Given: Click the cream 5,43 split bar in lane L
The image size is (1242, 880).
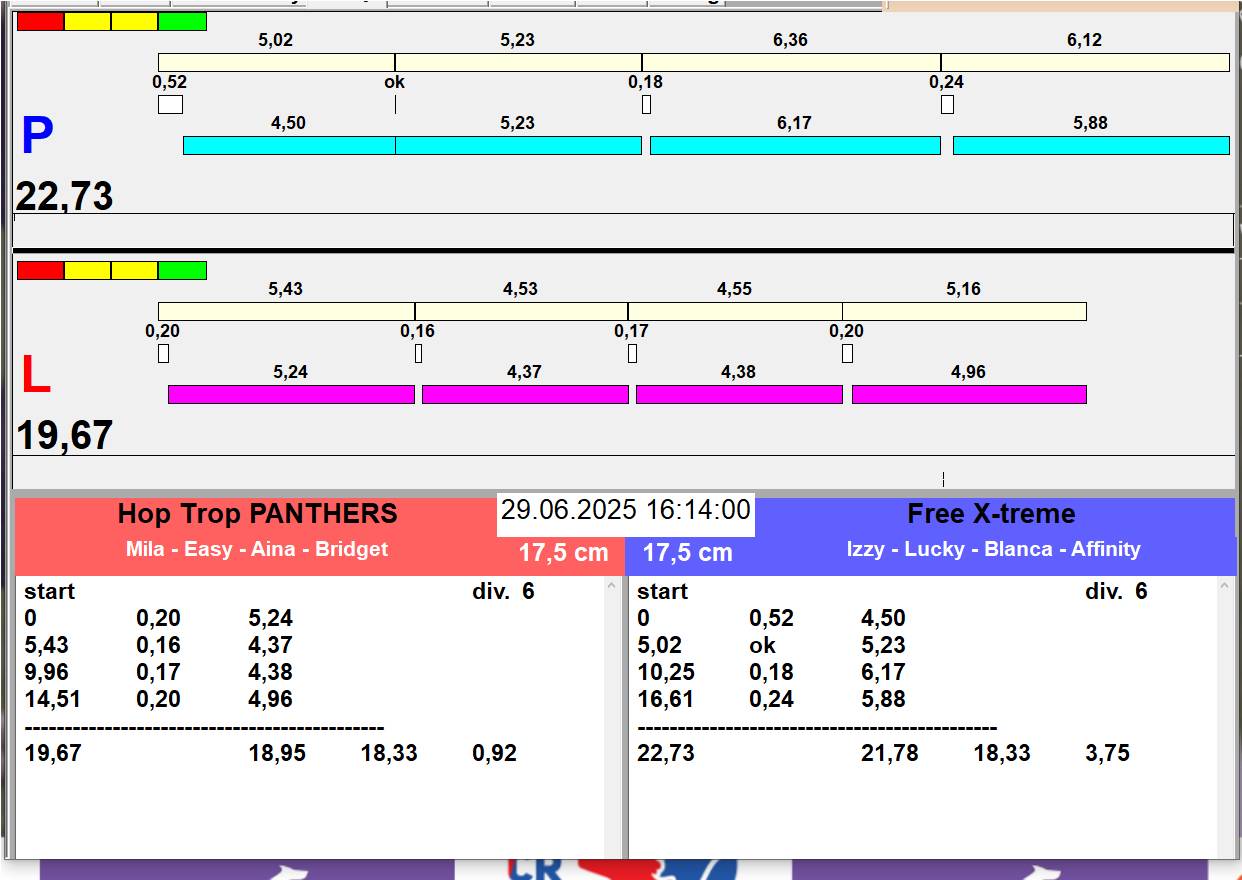Looking at the screenshot, I should pos(286,312).
